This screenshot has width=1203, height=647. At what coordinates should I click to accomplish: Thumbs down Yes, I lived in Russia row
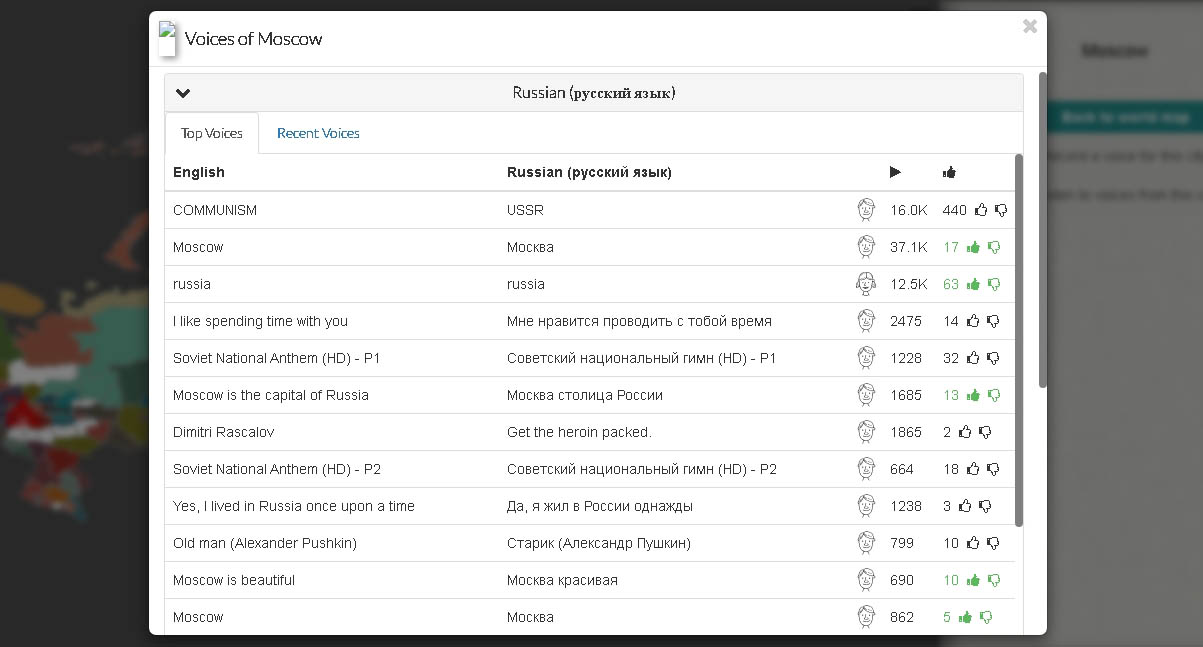point(985,506)
